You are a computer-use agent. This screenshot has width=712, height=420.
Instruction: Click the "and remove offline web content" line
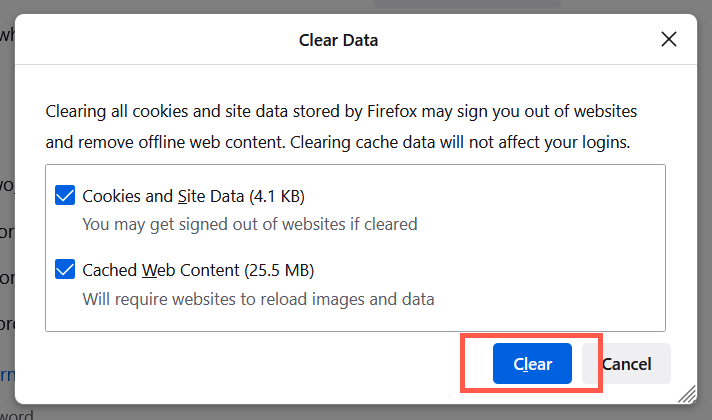pos(337,142)
